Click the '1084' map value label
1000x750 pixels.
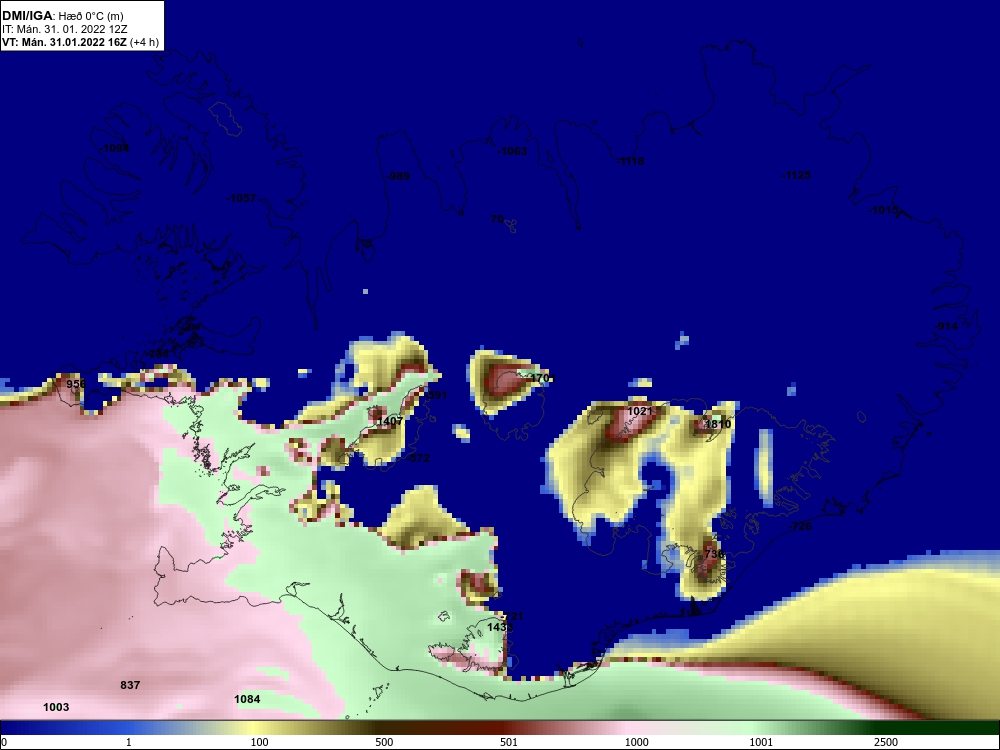click(247, 699)
